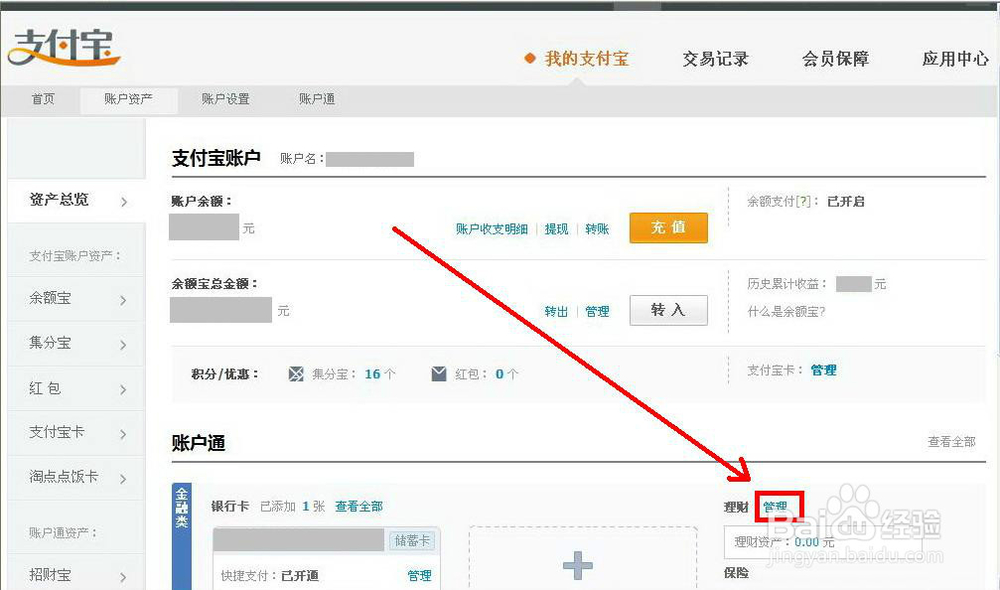1000x590 pixels.
Task: Click 查看全部 at 账户通 header right
Action: point(952,441)
